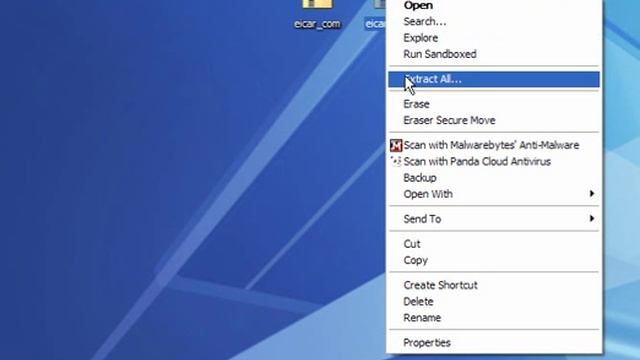This screenshot has height=360, width=640.
Task: Click Explore in the context menu
Action: click(x=493, y=38)
